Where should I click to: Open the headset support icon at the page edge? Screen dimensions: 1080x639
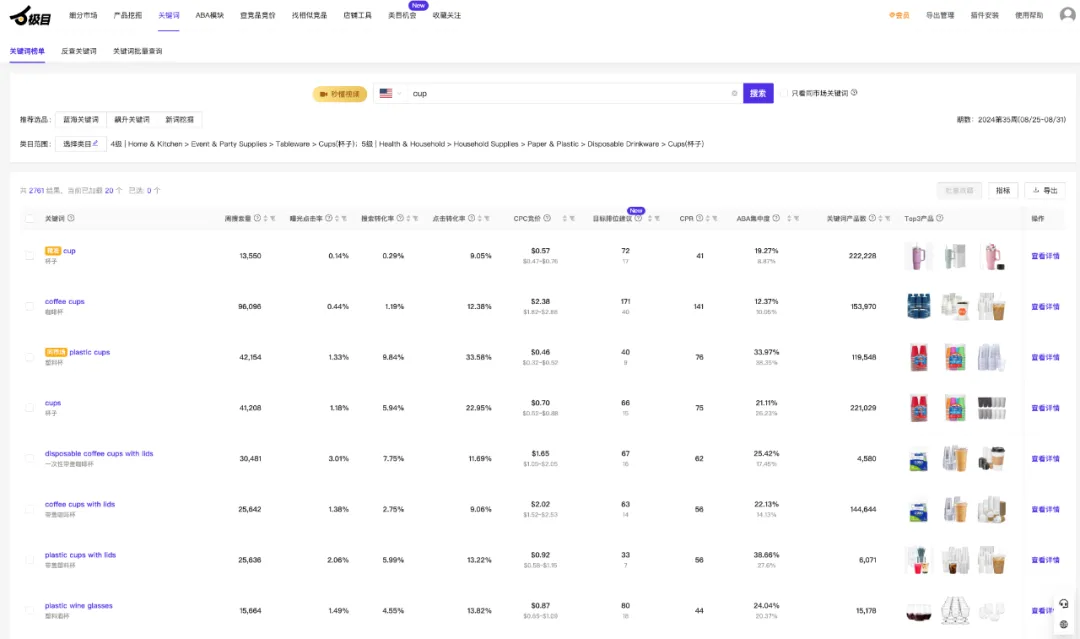tap(1063, 604)
